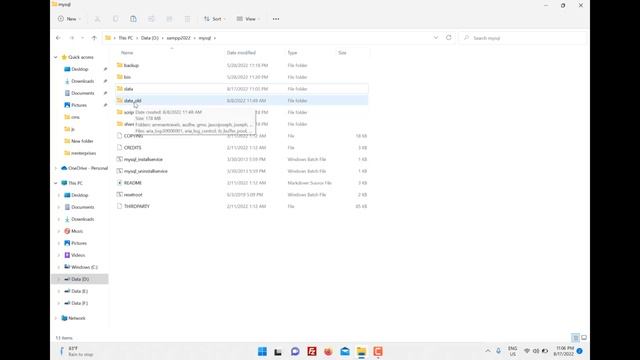The height and width of the screenshot is (360, 640).
Task: Click the File Explorer taskbar icon
Action: [361, 351]
